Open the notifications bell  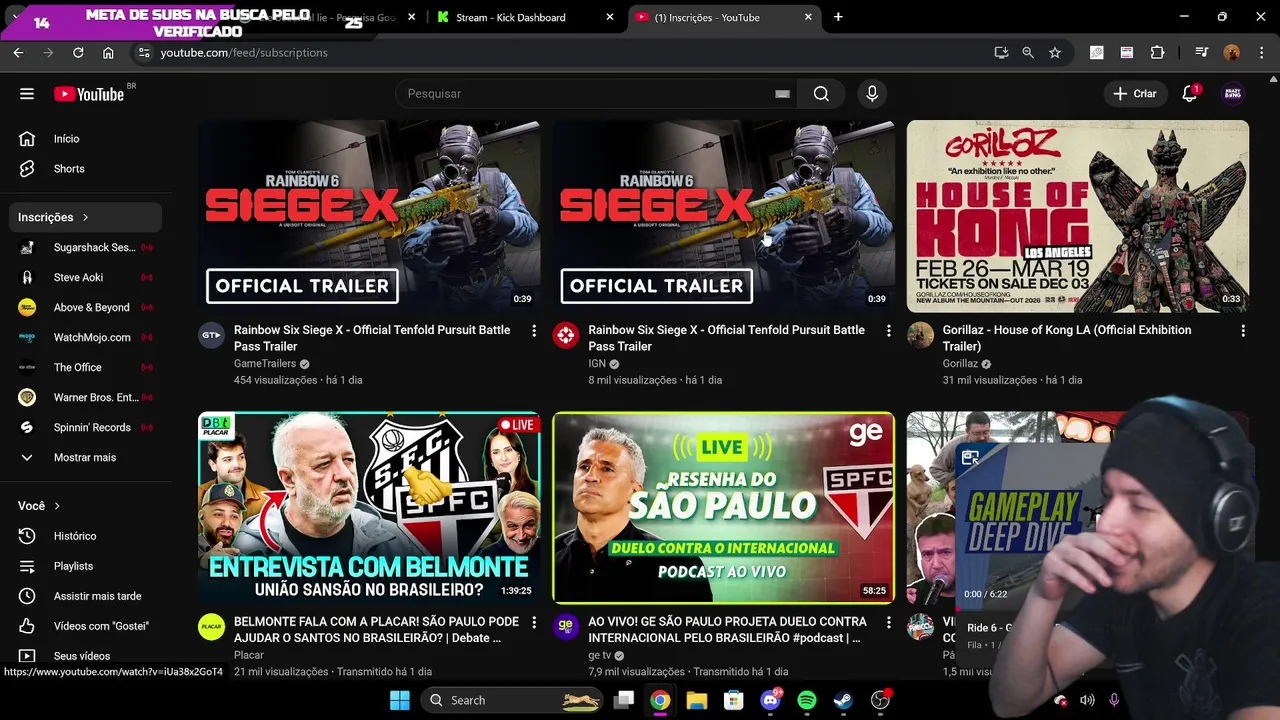[1190, 94]
